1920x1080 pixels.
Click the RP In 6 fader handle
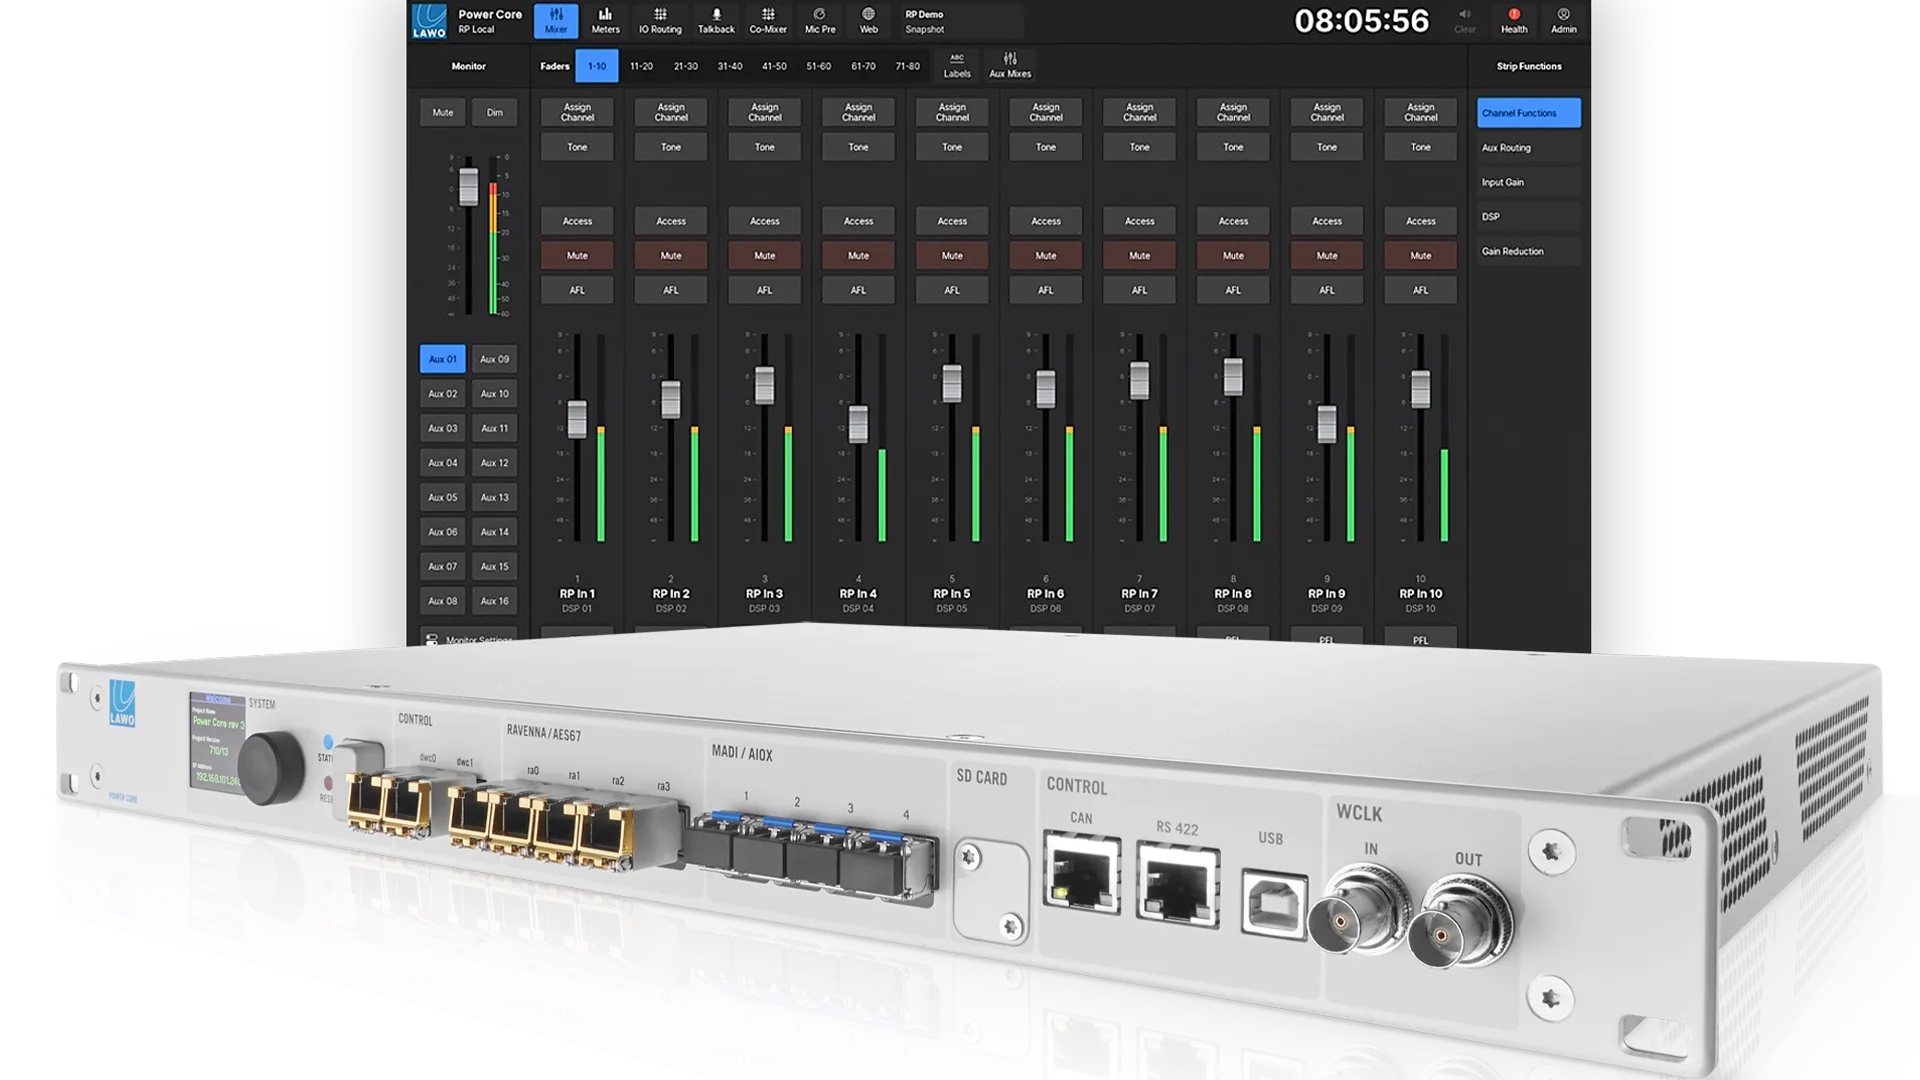1046,389
